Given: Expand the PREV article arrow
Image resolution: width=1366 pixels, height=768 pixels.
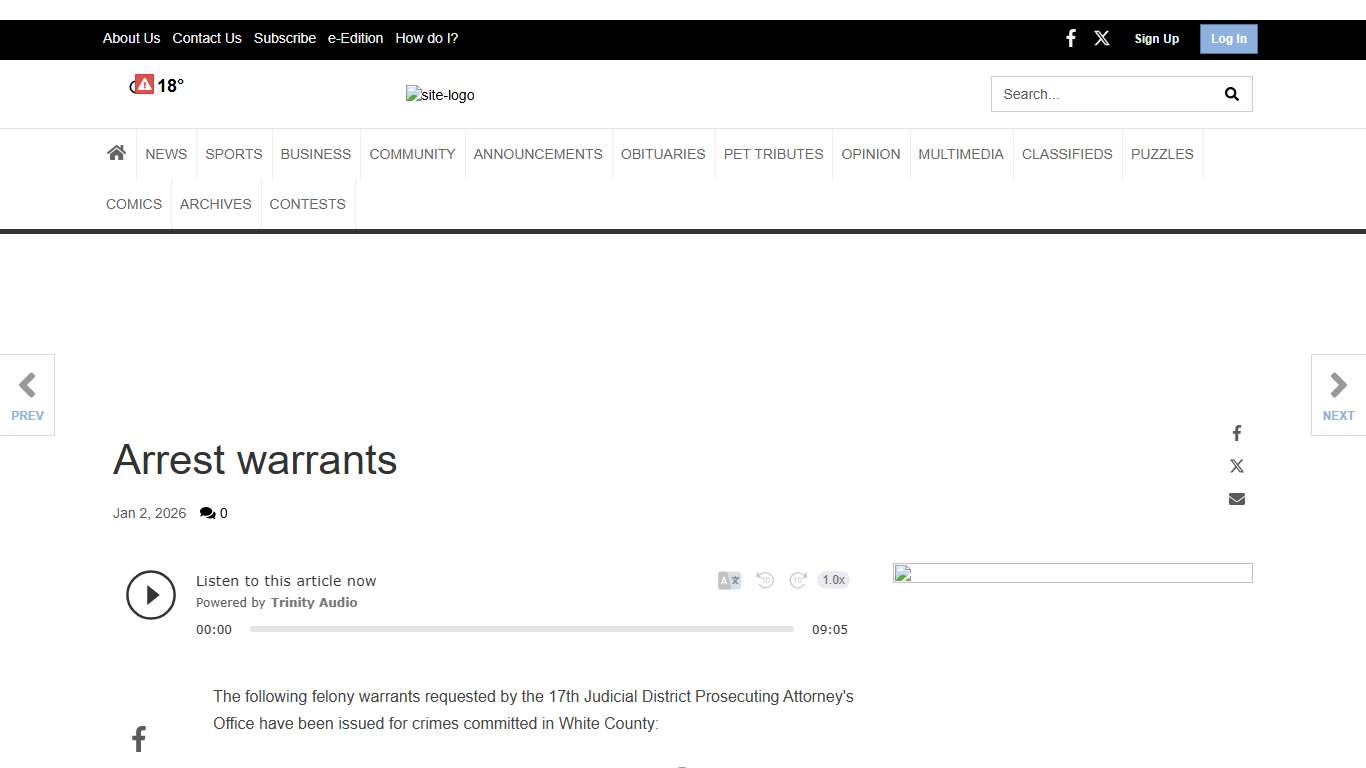Looking at the screenshot, I should 27,394.
